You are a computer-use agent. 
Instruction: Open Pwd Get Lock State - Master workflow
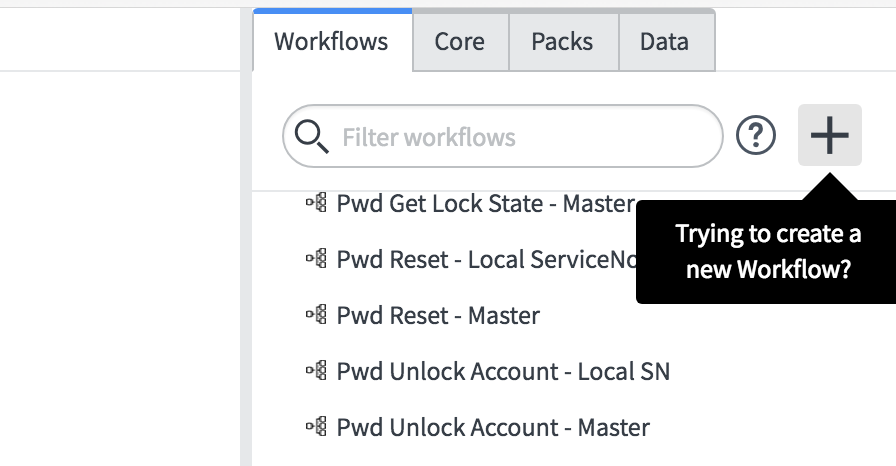point(486,204)
